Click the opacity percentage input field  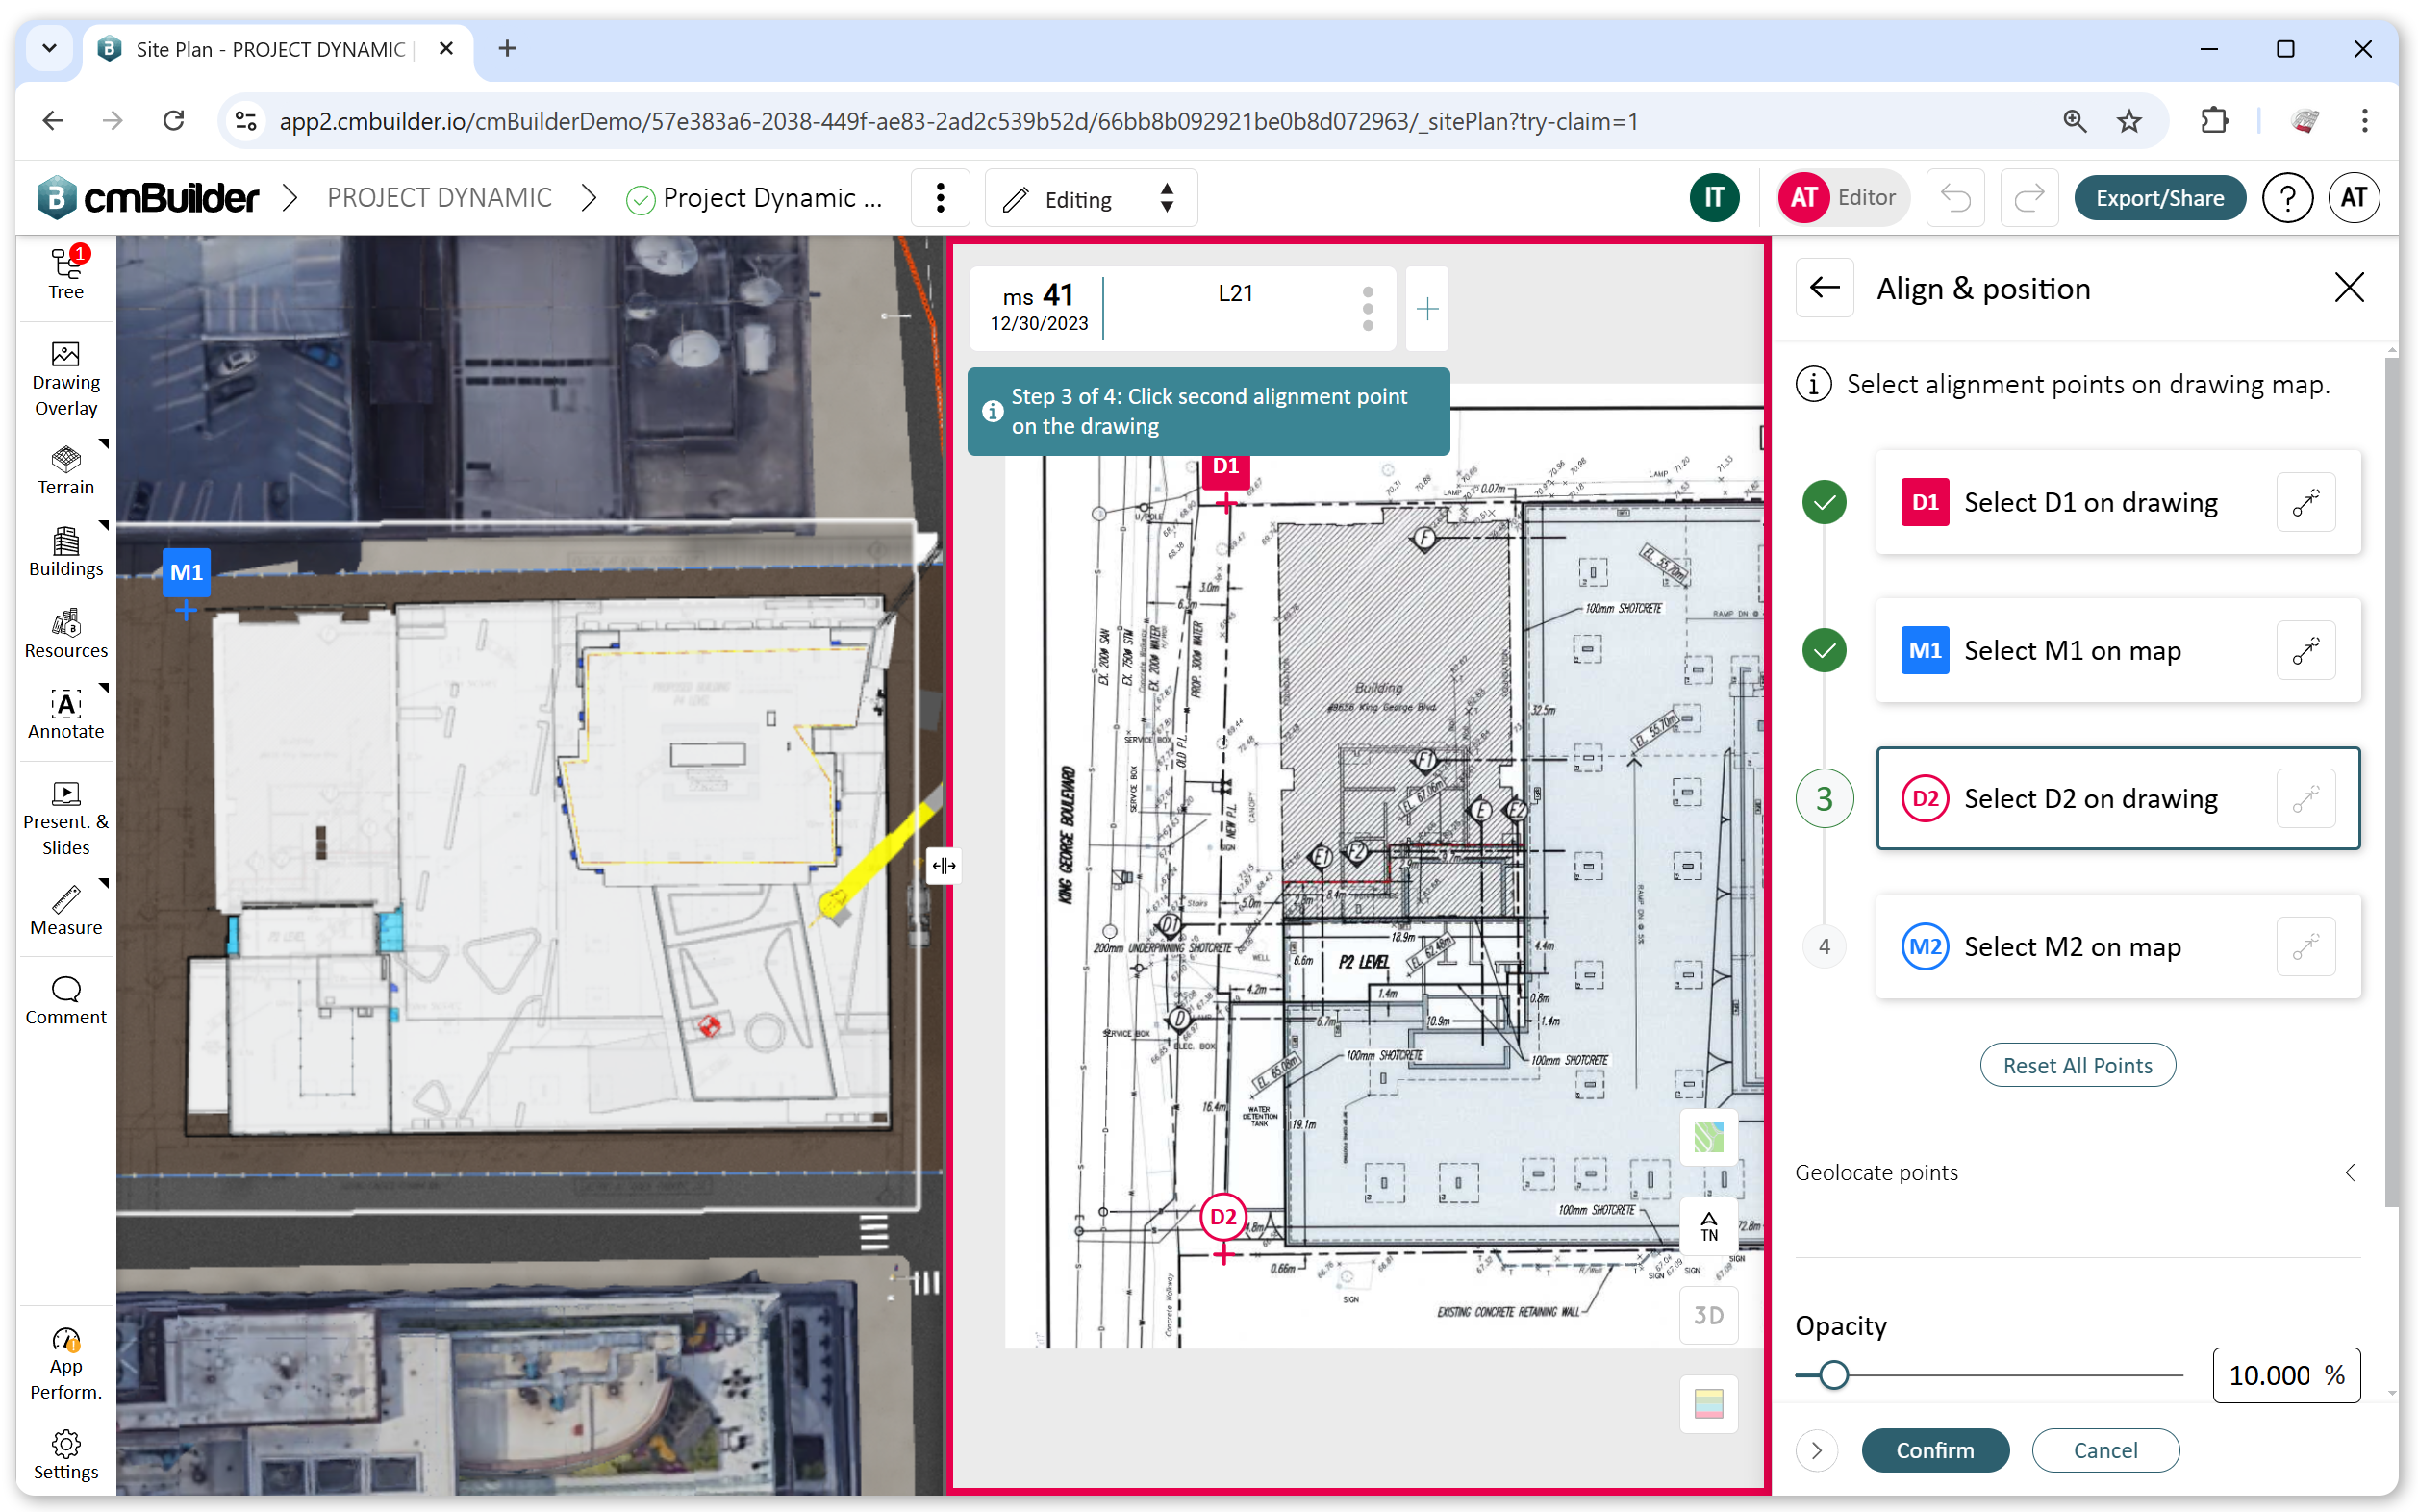2286,1375
